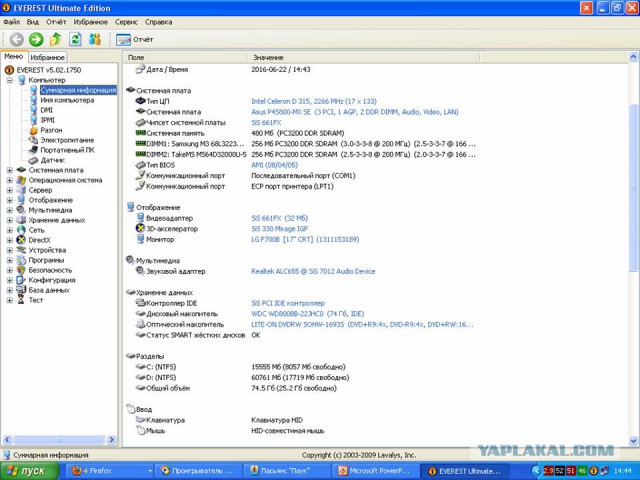Click the Back navigation arrow icon

17,39
